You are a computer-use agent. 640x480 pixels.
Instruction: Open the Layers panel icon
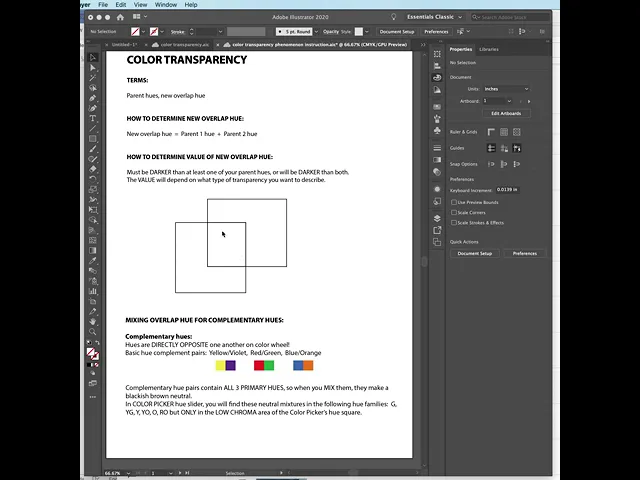(437, 218)
